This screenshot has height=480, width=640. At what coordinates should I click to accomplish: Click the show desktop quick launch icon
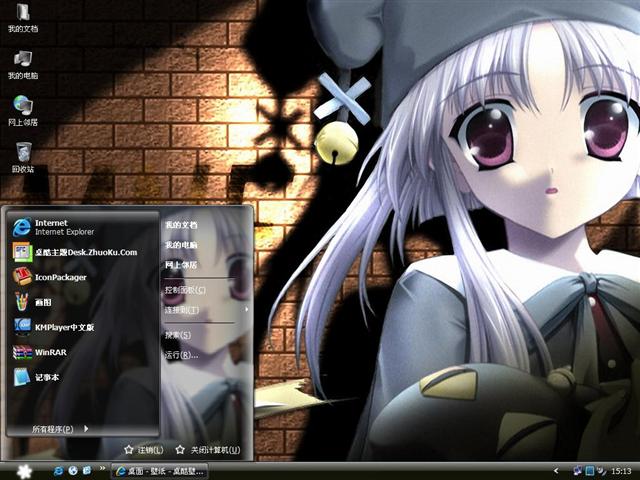pyautogui.click(x=87, y=471)
